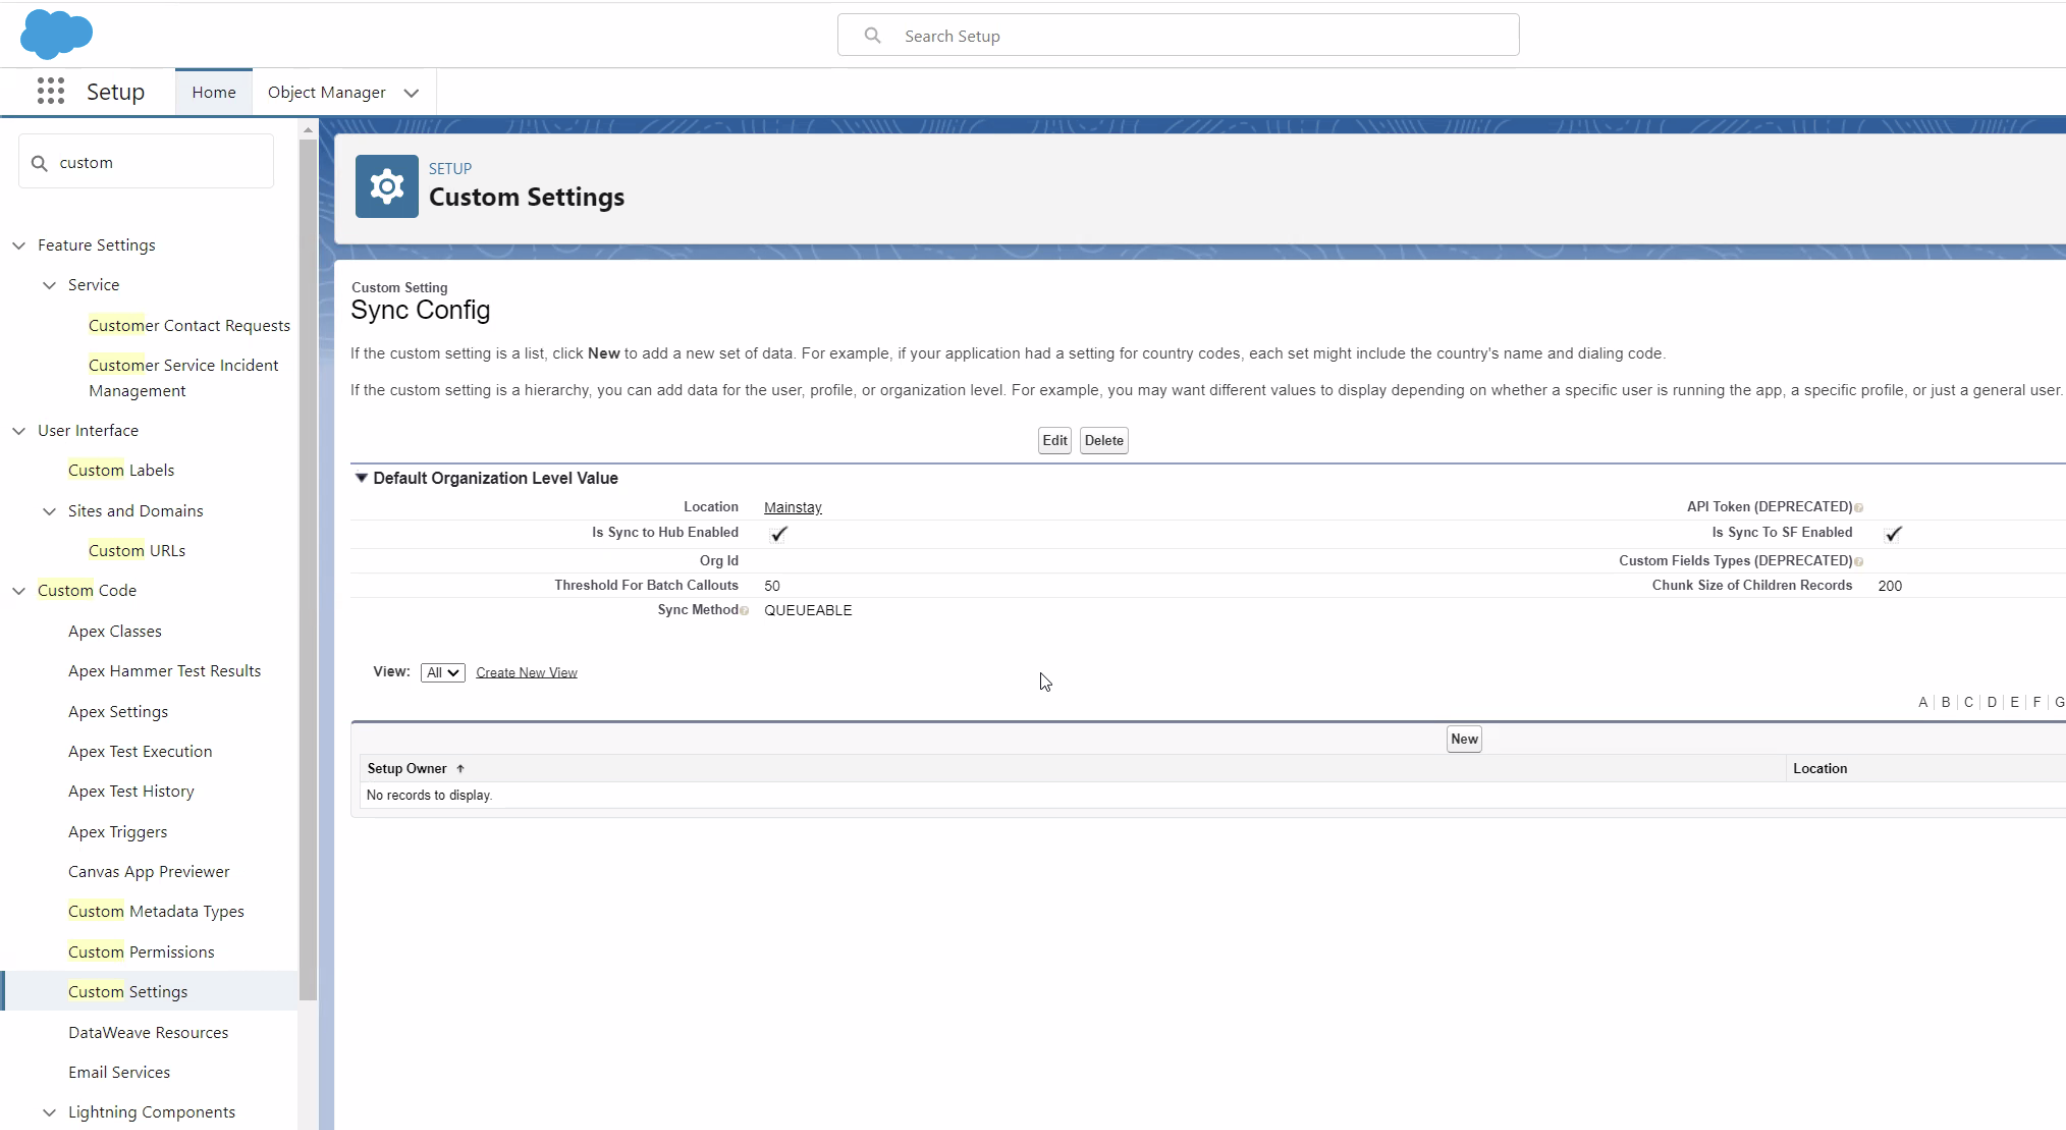Viewport: 2066px width, 1130px height.
Task: Click the API Token (DEPRECATED) help icon
Action: 1858,508
